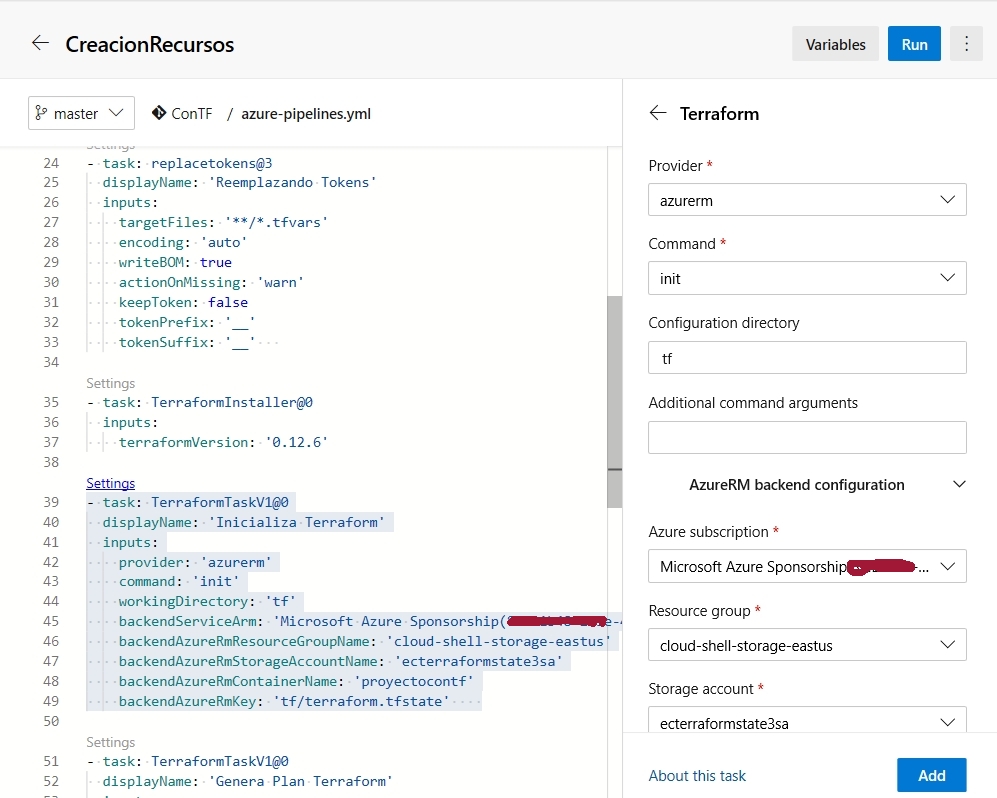Click the CreacionRecursos pipeline title
This screenshot has height=798, width=997.
pyautogui.click(x=149, y=45)
